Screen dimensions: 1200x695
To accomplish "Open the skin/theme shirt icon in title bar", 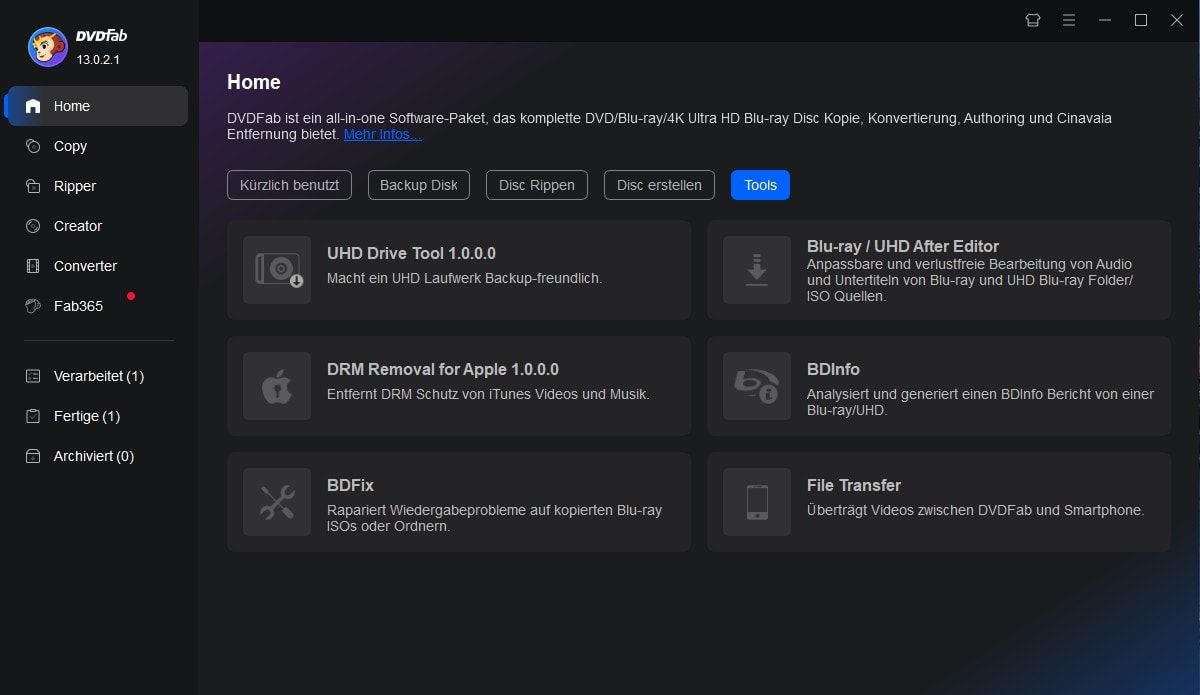I will (1033, 20).
